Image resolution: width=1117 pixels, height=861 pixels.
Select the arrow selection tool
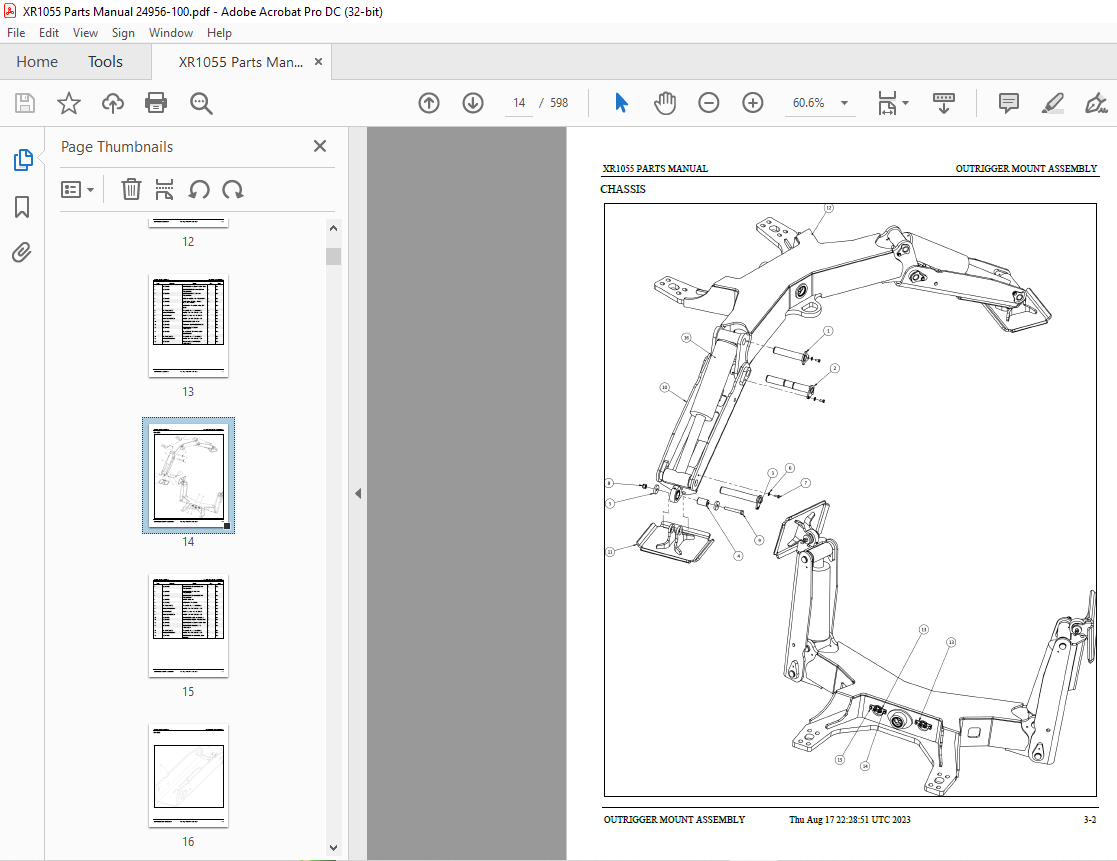coord(621,103)
